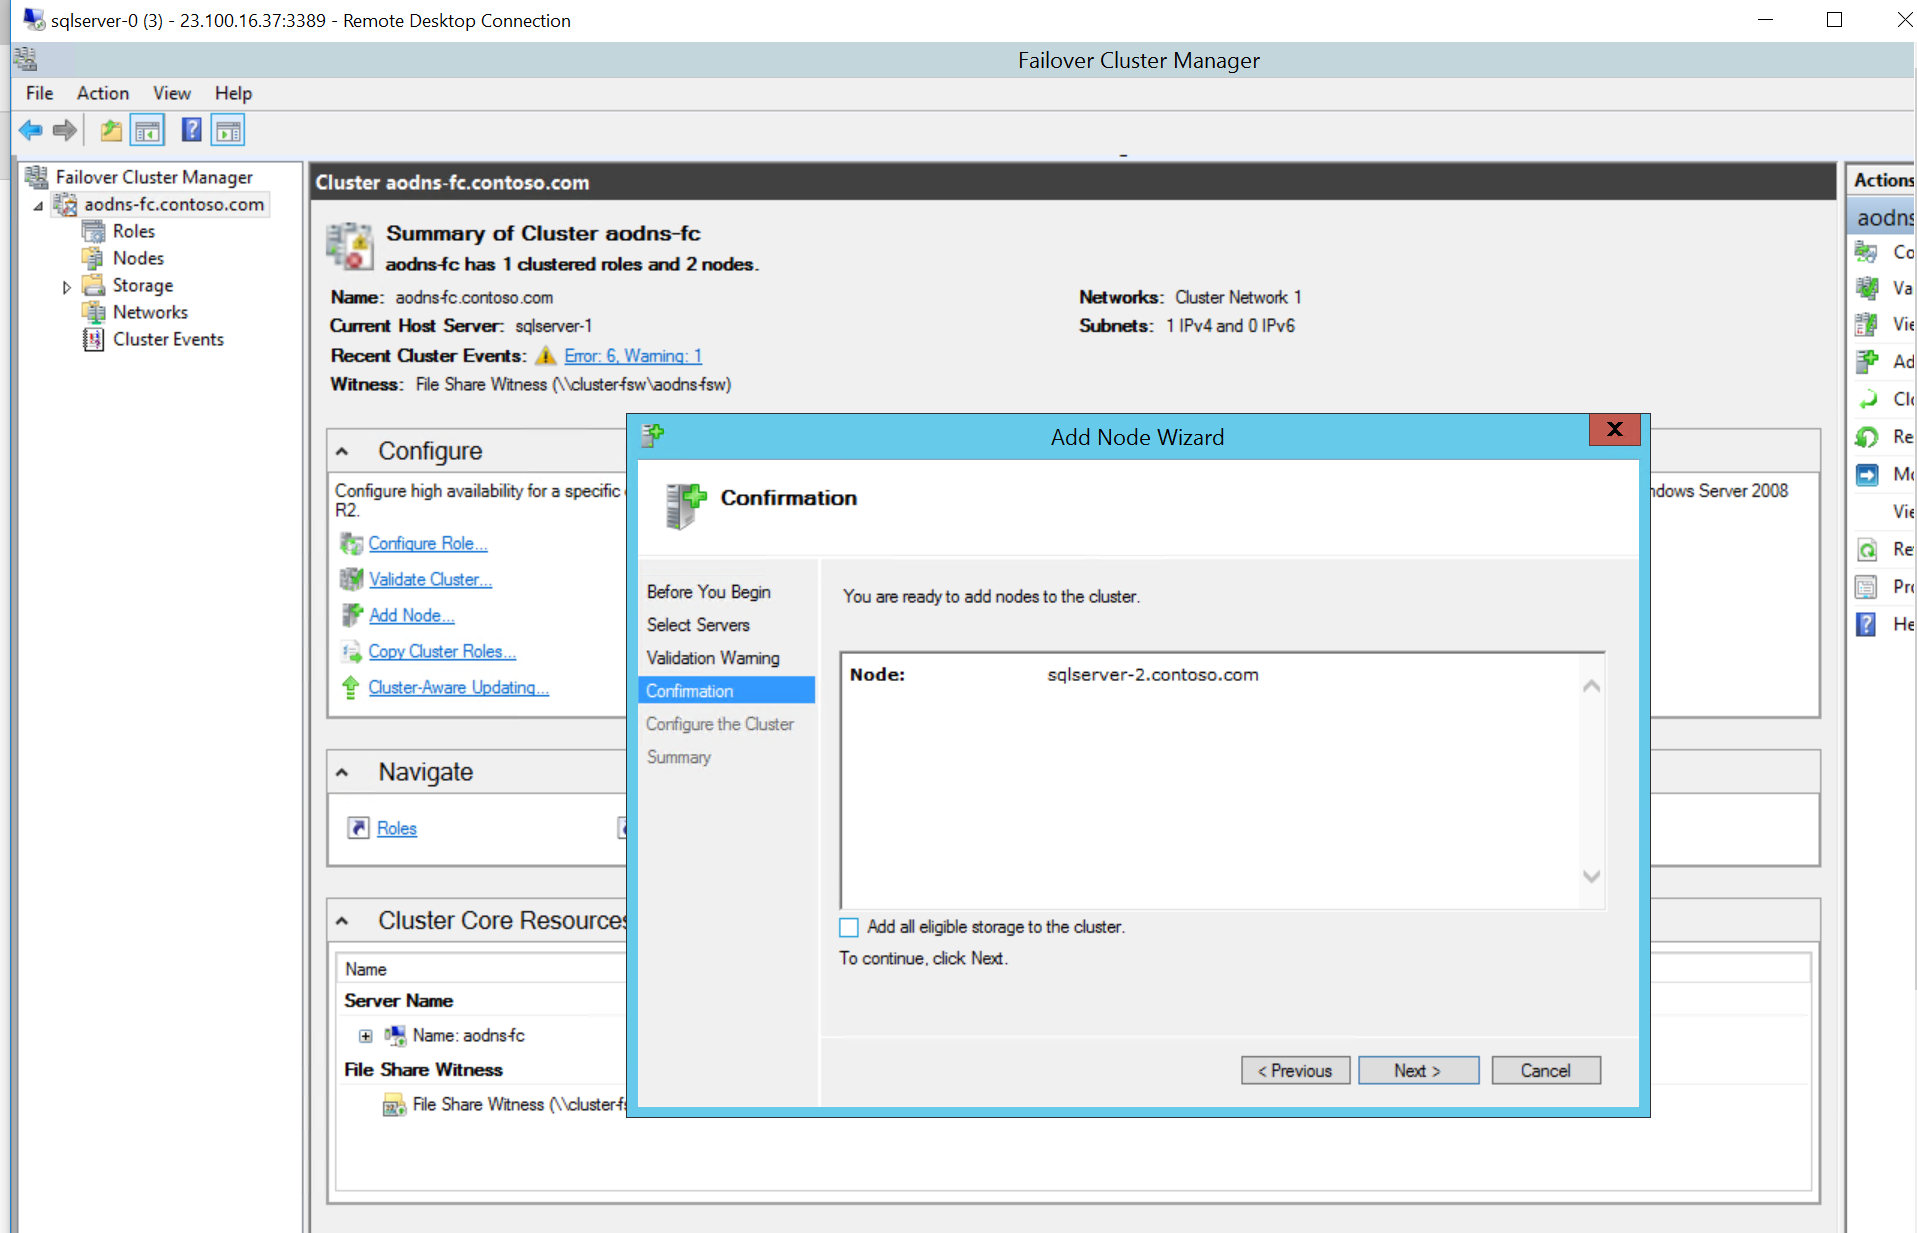Close the Add Node Wizard dialog
The image size is (1917, 1233).
click(1614, 429)
